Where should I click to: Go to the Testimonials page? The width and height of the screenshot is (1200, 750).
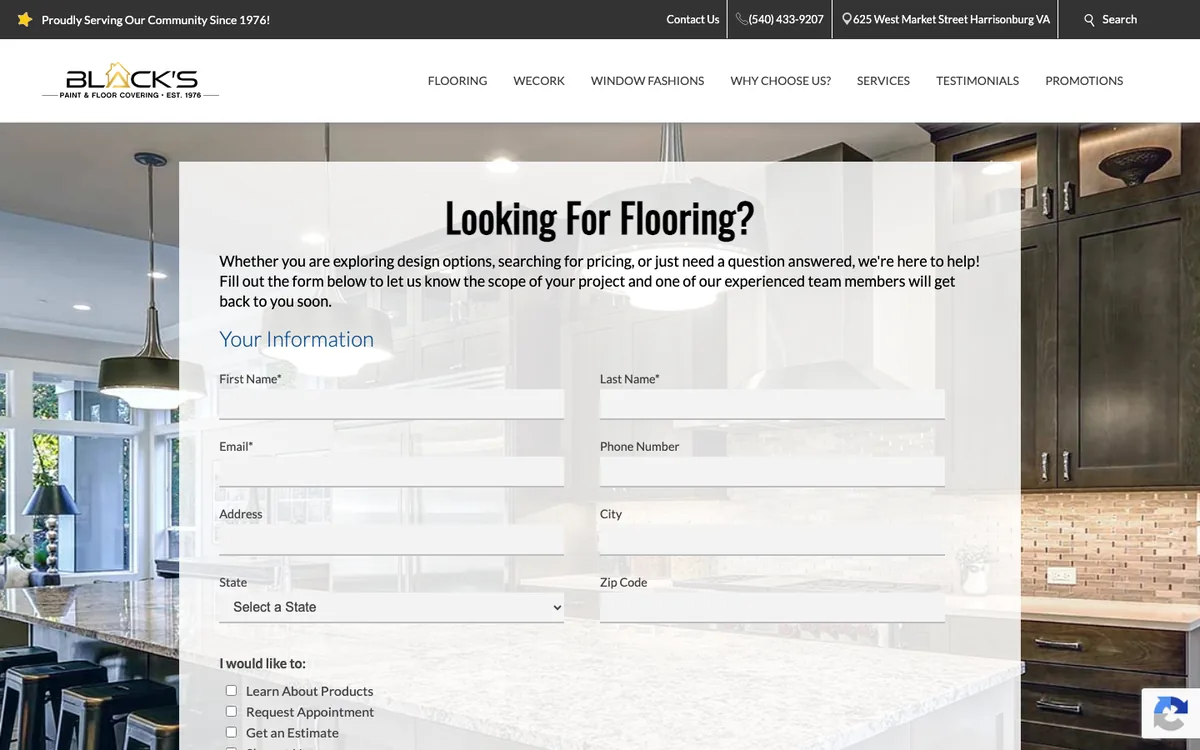977,81
